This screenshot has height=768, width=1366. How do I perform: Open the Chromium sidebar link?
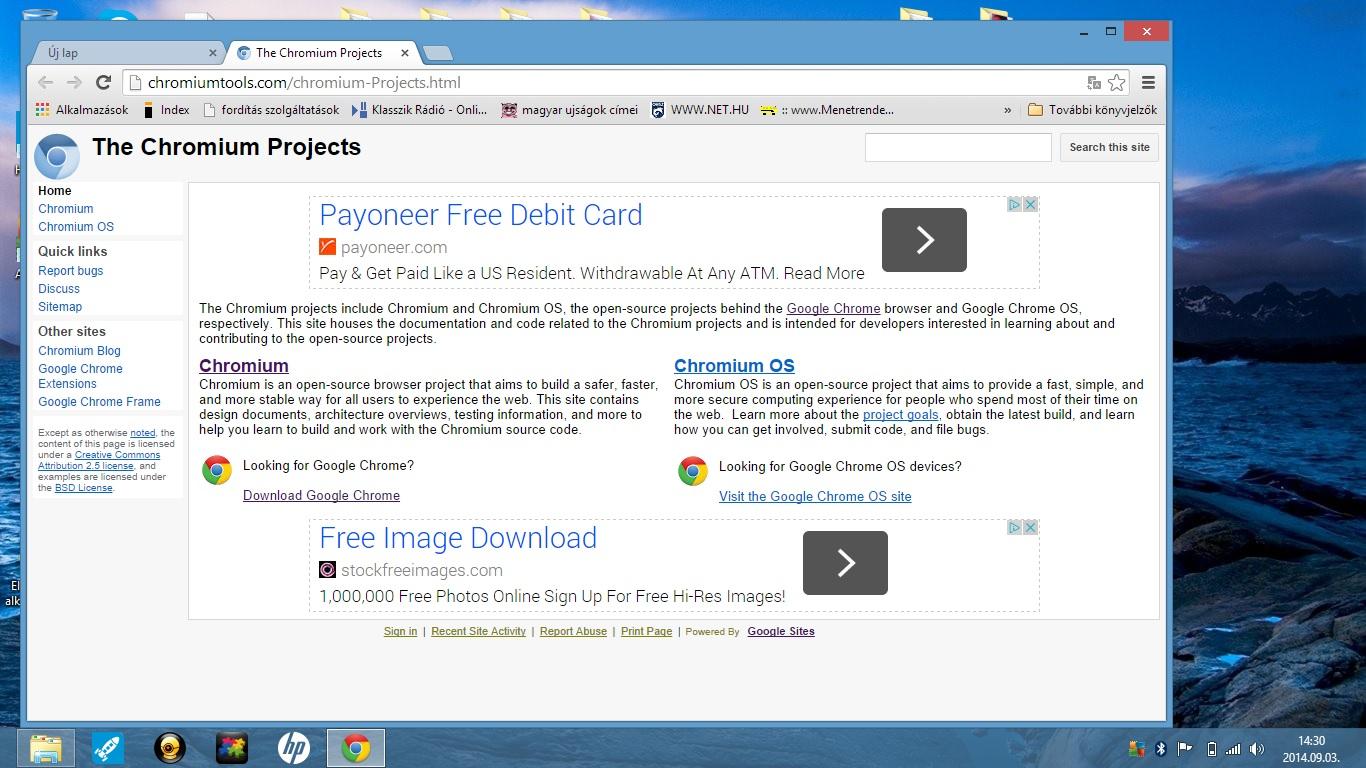[66, 209]
